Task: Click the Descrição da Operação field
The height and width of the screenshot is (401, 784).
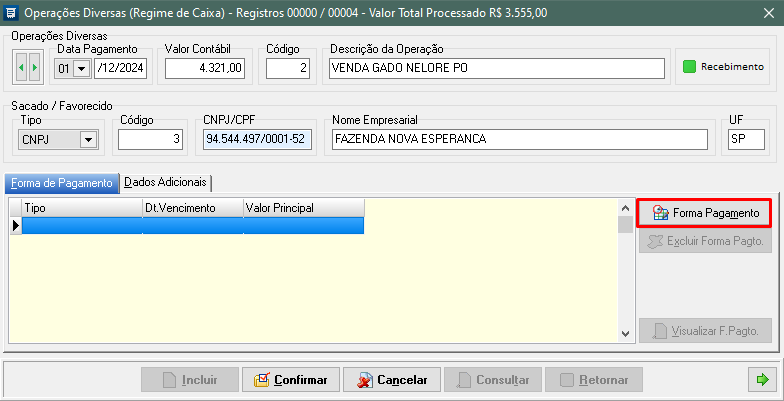Action: (x=497, y=69)
